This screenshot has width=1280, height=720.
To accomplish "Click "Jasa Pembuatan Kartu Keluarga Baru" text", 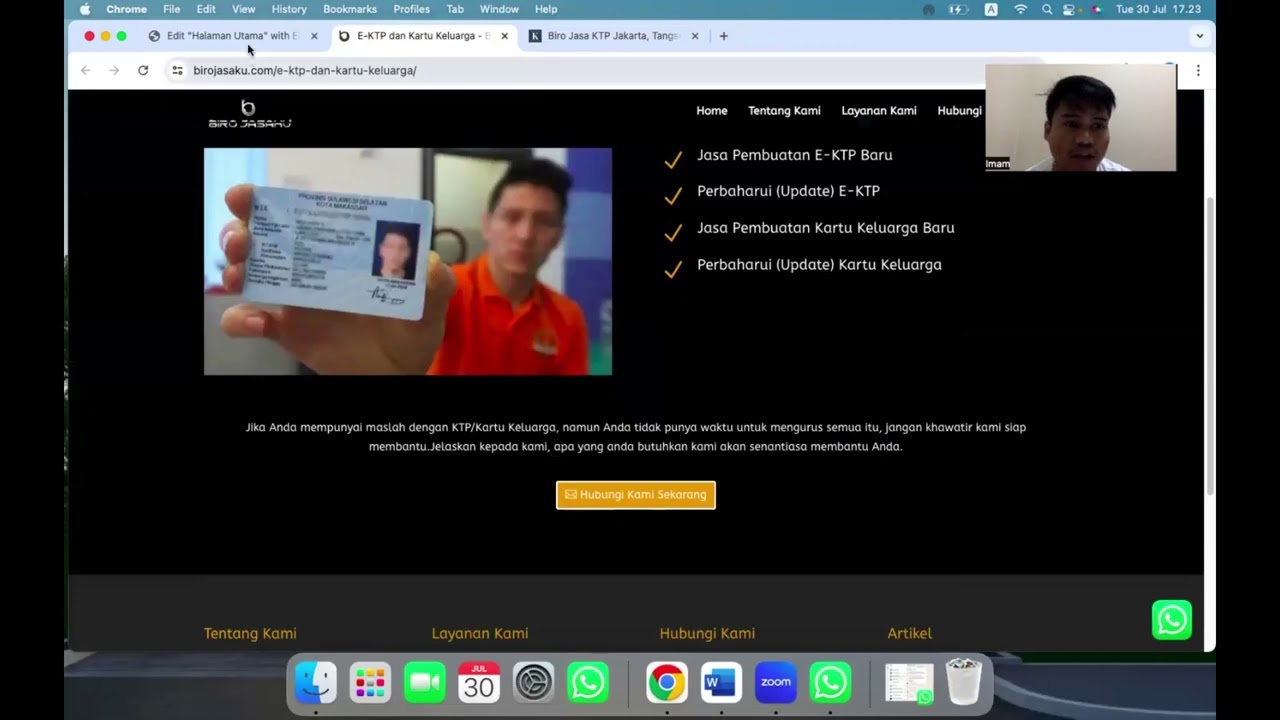I will tap(826, 228).
